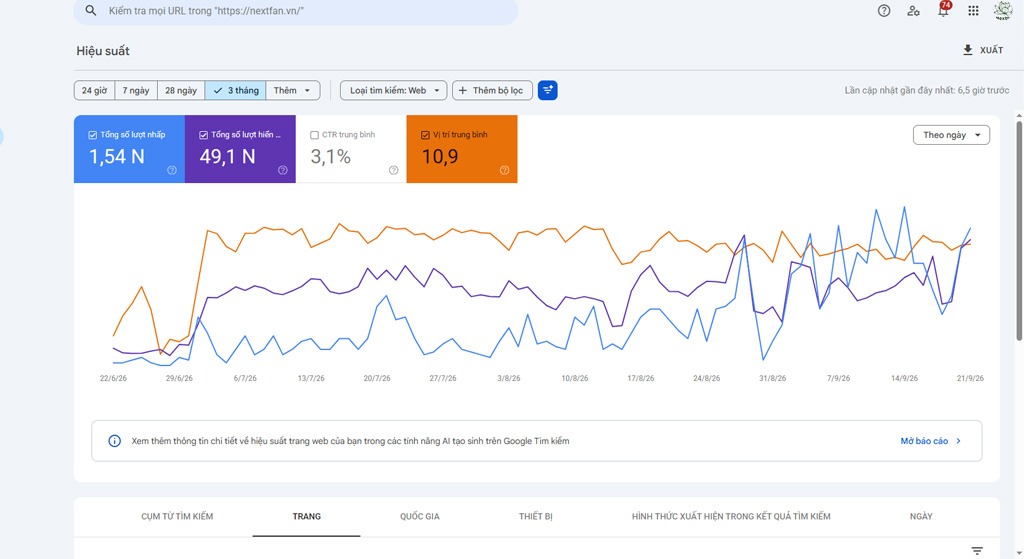Click the 6/7/26 date label on chart
Viewport: 1024px width, 559px height.
(x=245, y=378)
